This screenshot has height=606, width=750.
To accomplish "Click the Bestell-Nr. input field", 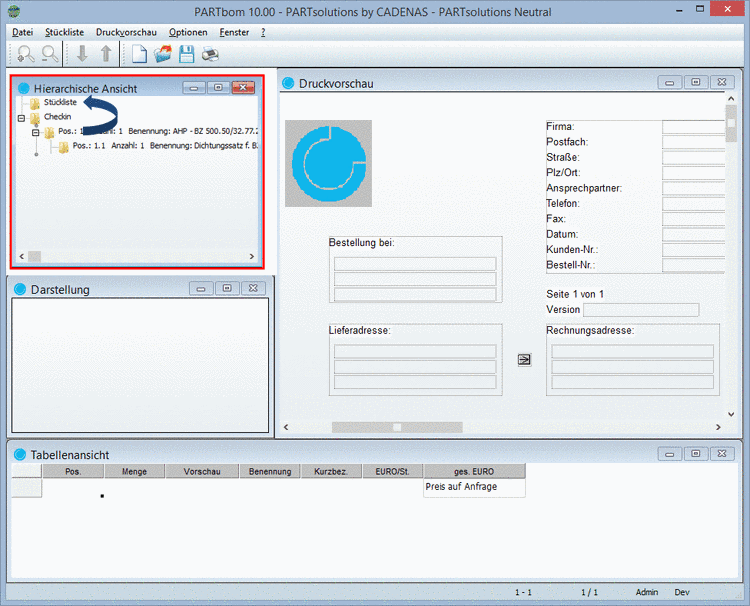I will coord(694,264).
